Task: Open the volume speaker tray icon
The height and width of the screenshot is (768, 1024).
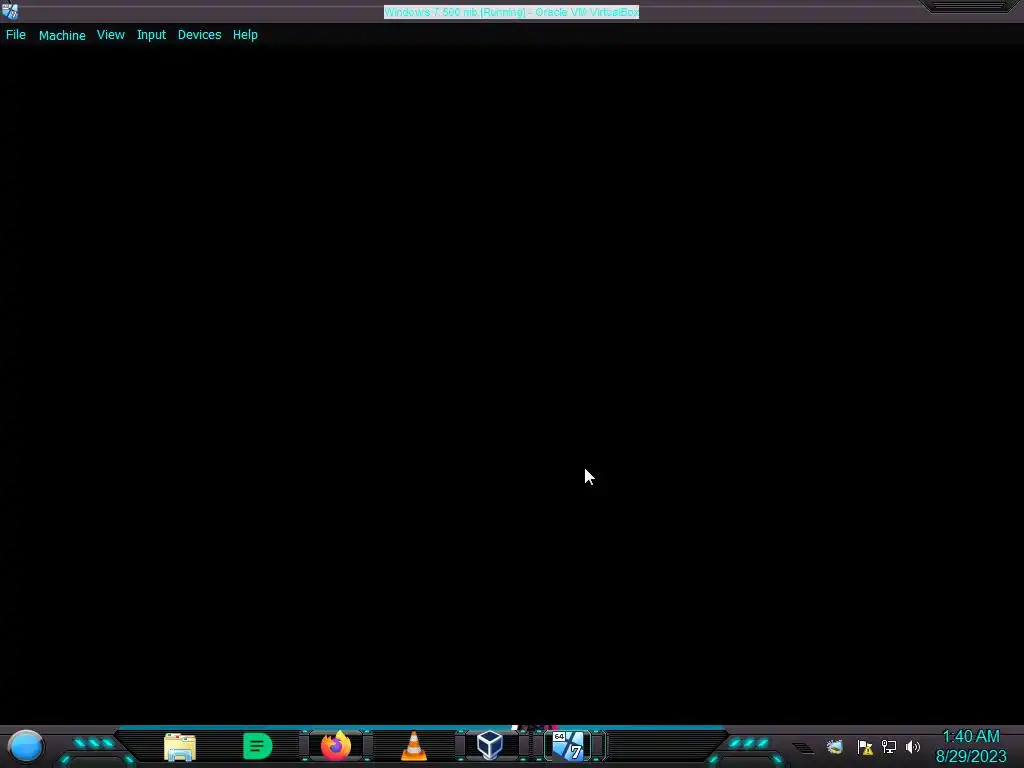Action: [x=913, y=746]
